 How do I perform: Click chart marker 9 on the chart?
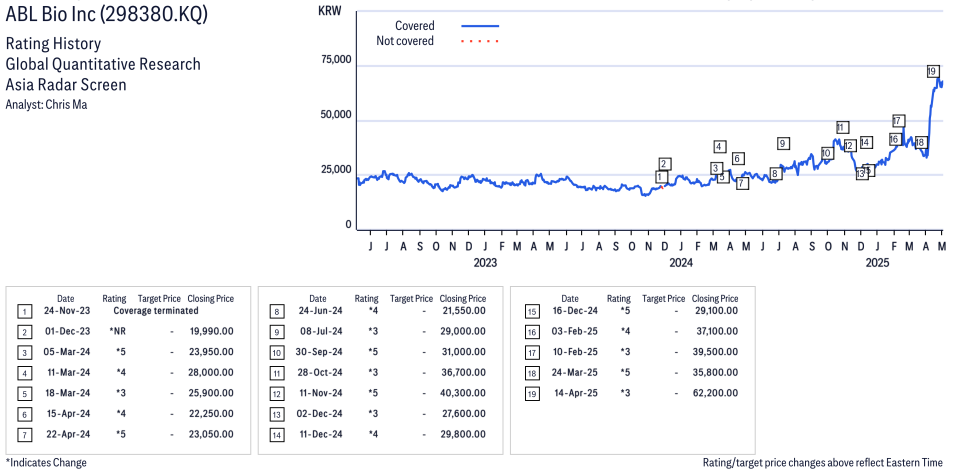pyautogui.click(x=783, y=144)
